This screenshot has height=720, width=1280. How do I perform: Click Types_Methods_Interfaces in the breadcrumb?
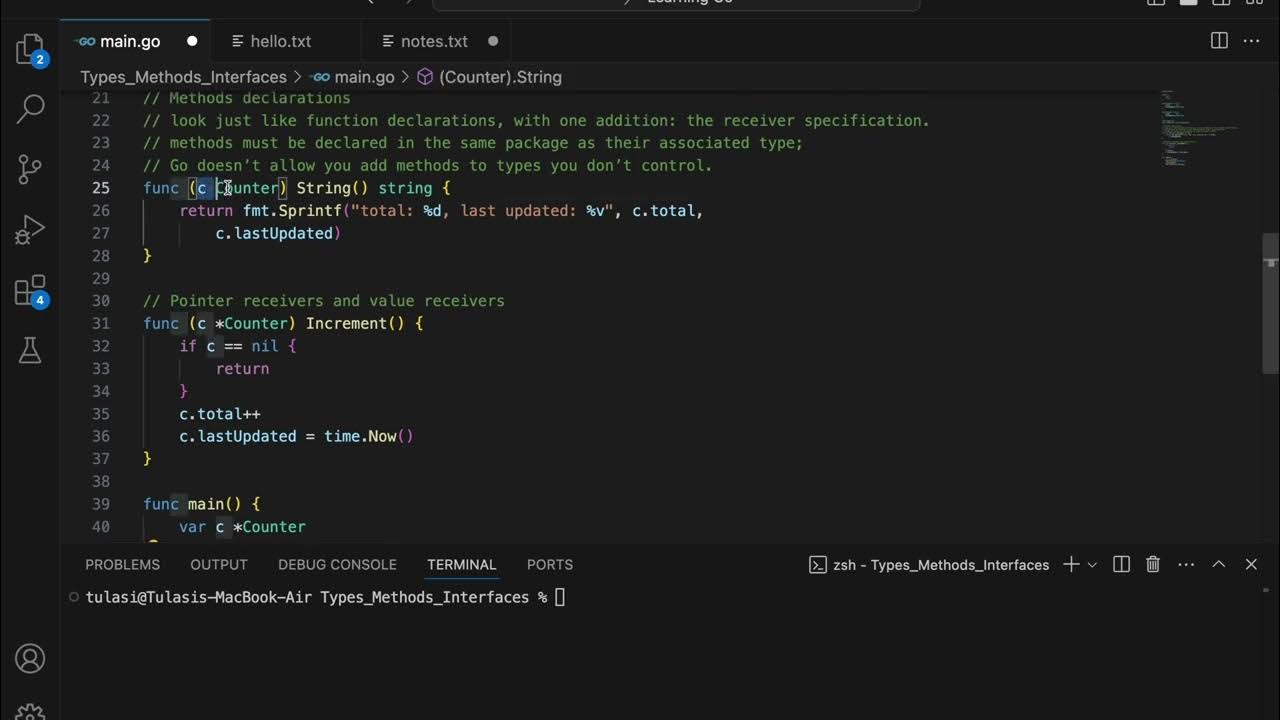pos(183,77)
